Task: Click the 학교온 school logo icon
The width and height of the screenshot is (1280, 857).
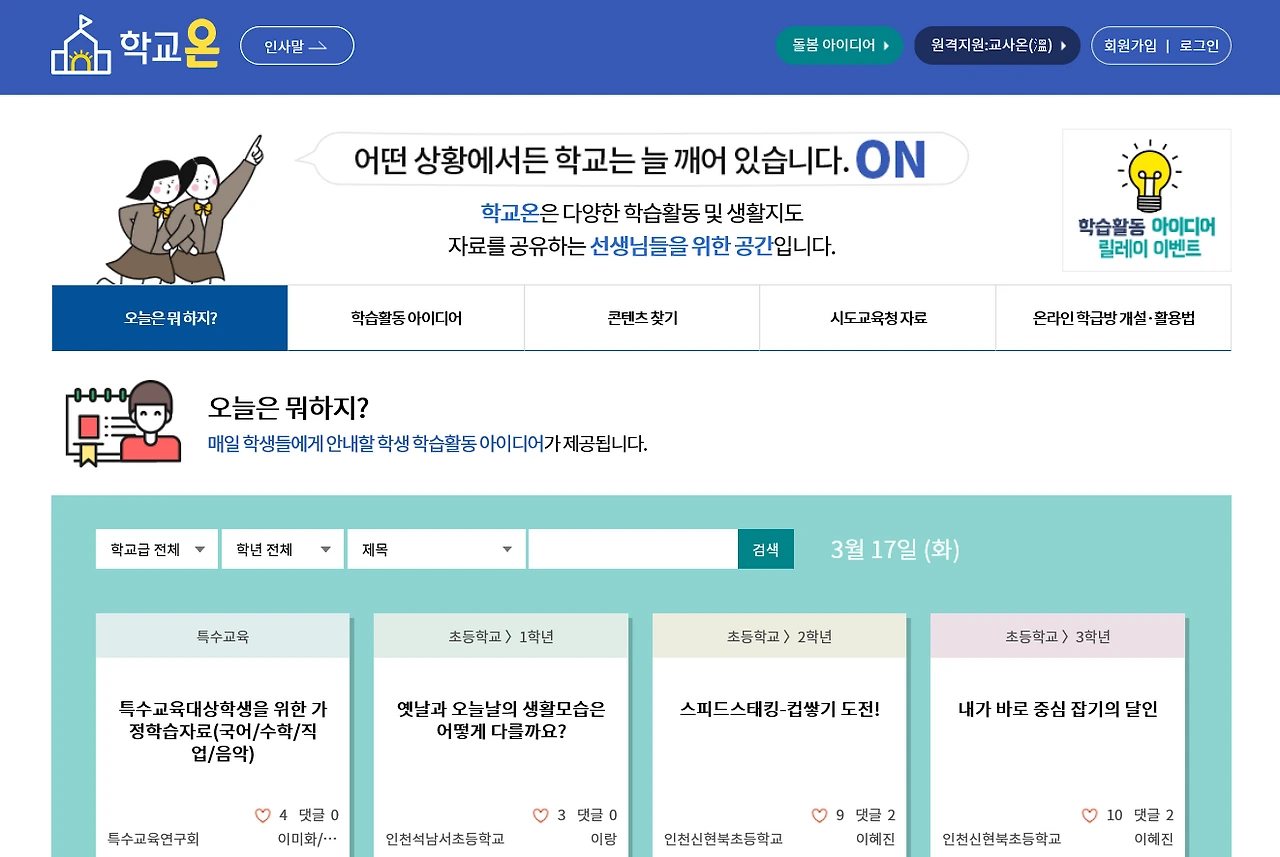Action: point(80,44)
